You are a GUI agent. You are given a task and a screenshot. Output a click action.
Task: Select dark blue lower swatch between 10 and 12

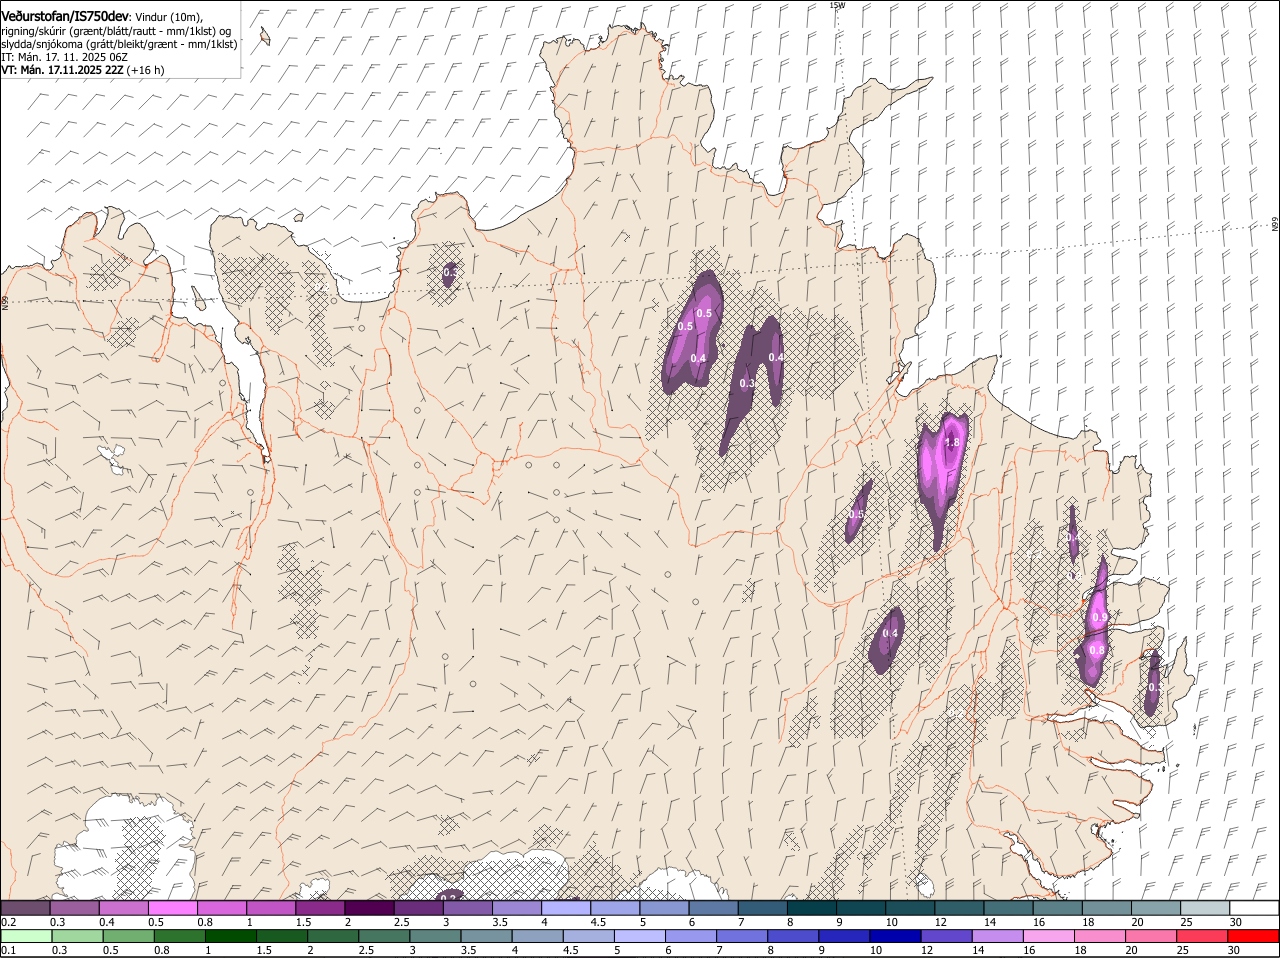click(896, 936)
